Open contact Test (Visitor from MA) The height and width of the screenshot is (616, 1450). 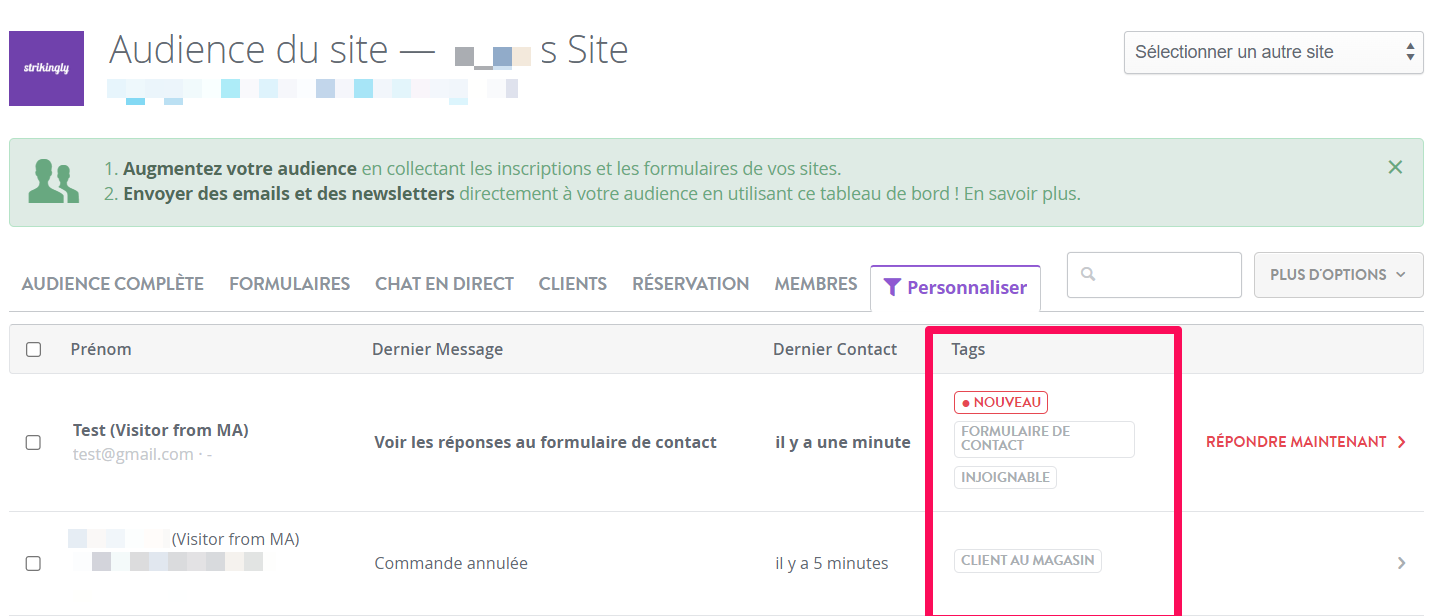click(161, 430)
